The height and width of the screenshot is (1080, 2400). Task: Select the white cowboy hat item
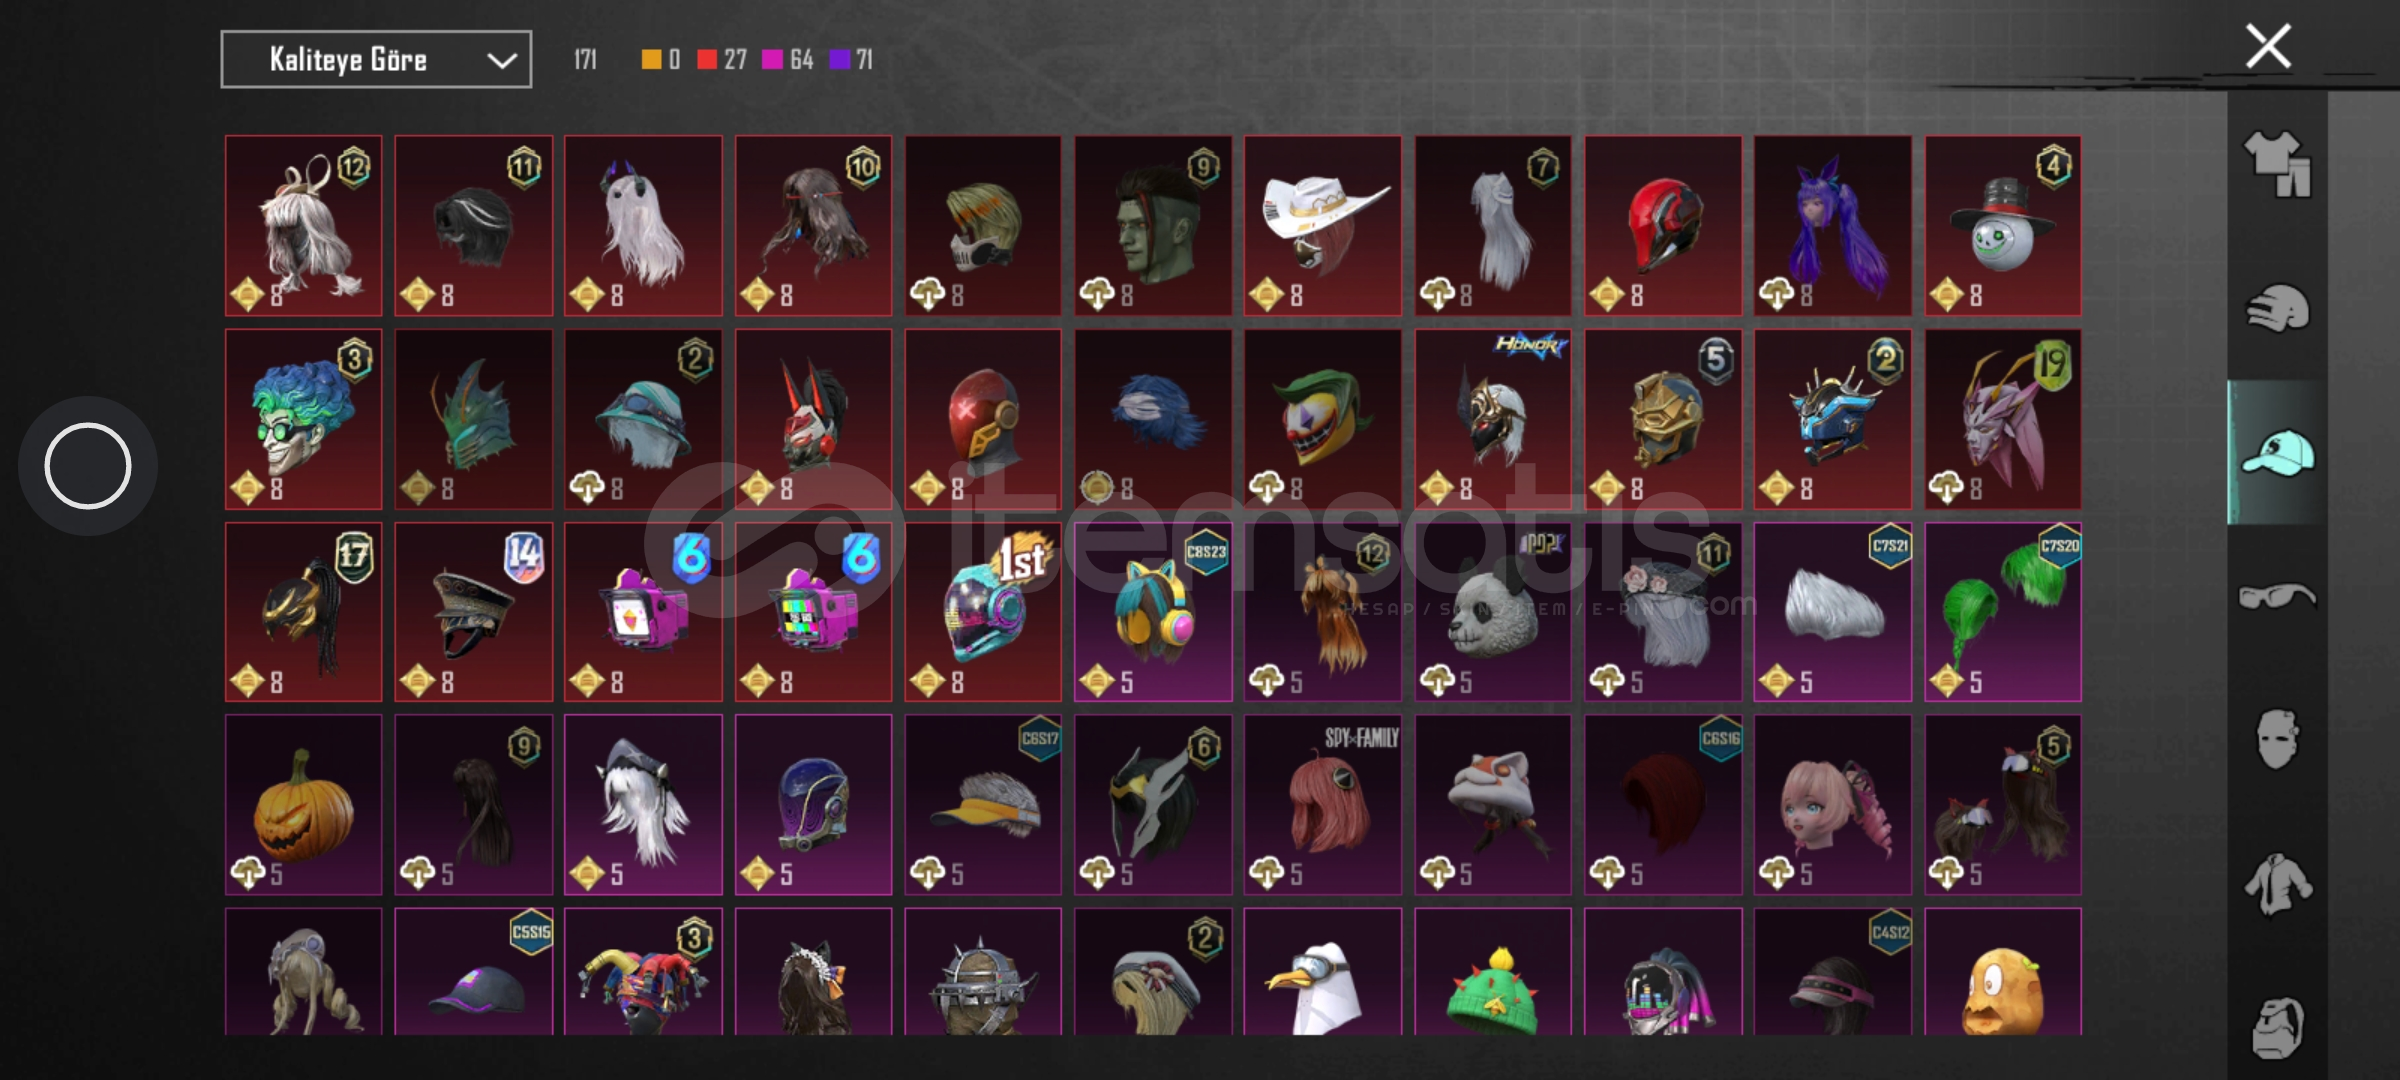1323,226
